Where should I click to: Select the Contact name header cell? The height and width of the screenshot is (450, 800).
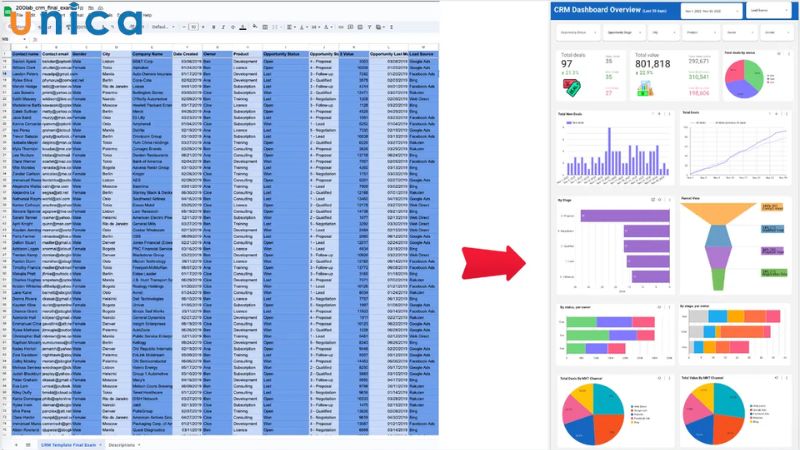pos(26,54)
